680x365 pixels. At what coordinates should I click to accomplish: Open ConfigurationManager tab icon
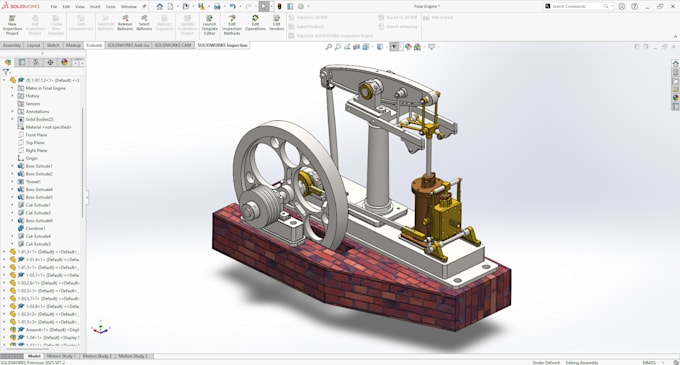[x=36, y=62]
